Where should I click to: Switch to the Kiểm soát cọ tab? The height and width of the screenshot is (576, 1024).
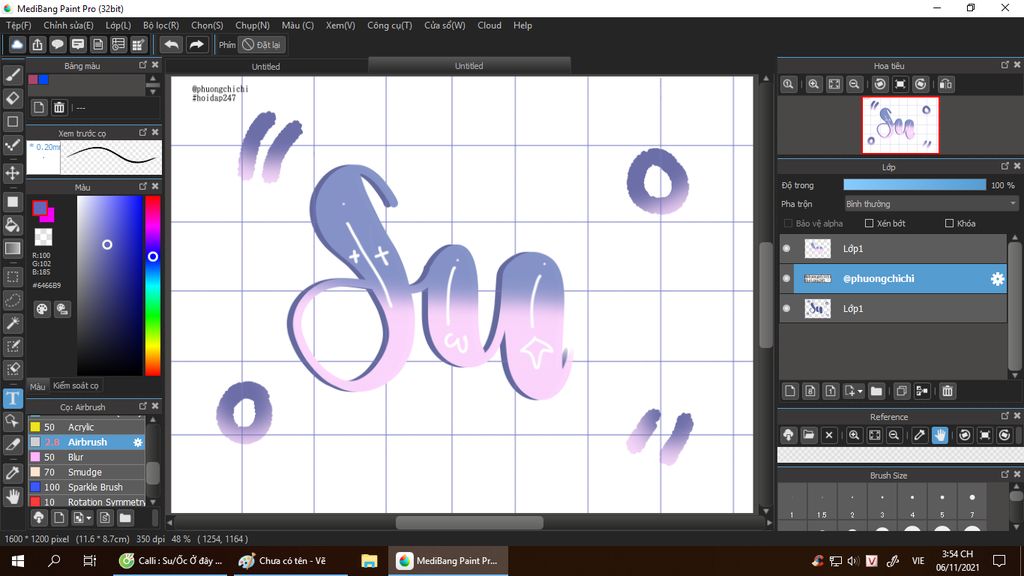click(x=76, y=386)
